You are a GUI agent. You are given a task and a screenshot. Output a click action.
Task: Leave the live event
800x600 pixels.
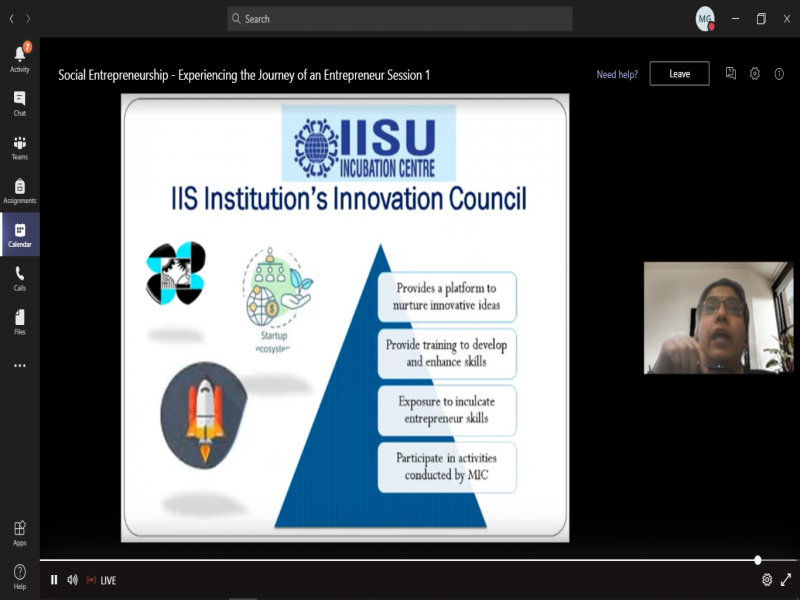(679, 74)
